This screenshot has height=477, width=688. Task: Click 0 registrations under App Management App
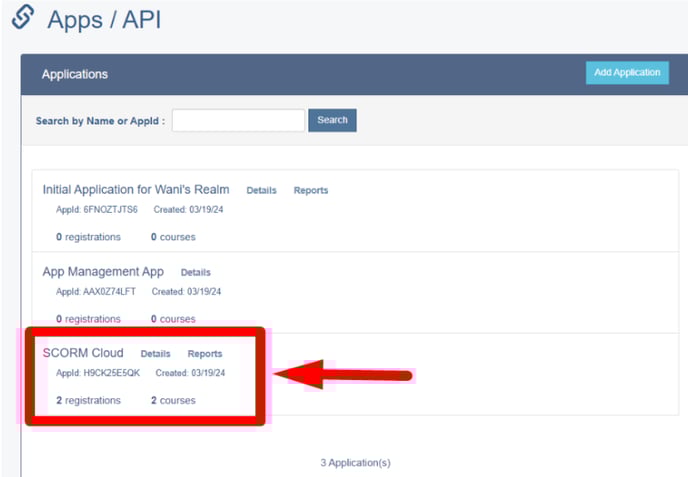point(88,319)
